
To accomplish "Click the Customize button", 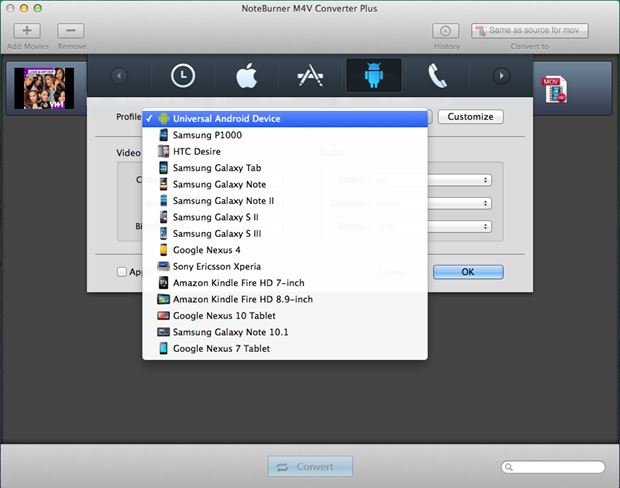I will tap(471, 117).
